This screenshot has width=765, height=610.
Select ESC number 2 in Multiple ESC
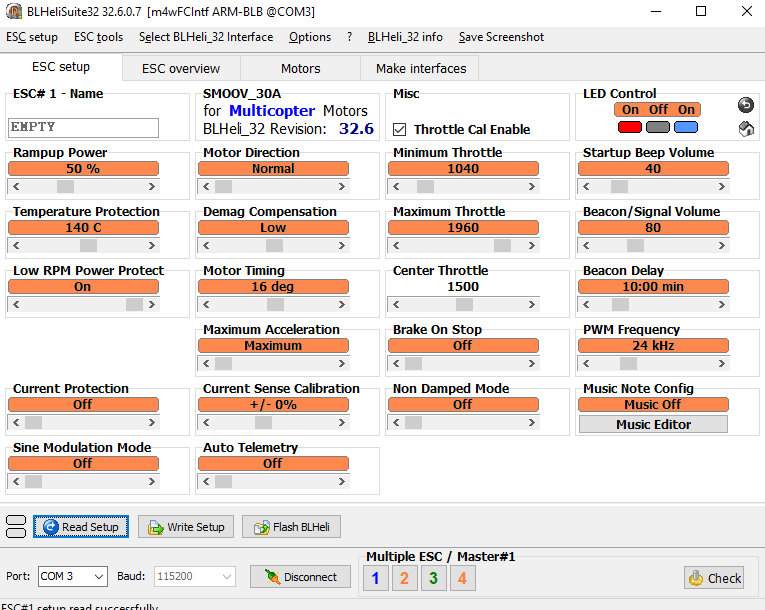point(404,578)
